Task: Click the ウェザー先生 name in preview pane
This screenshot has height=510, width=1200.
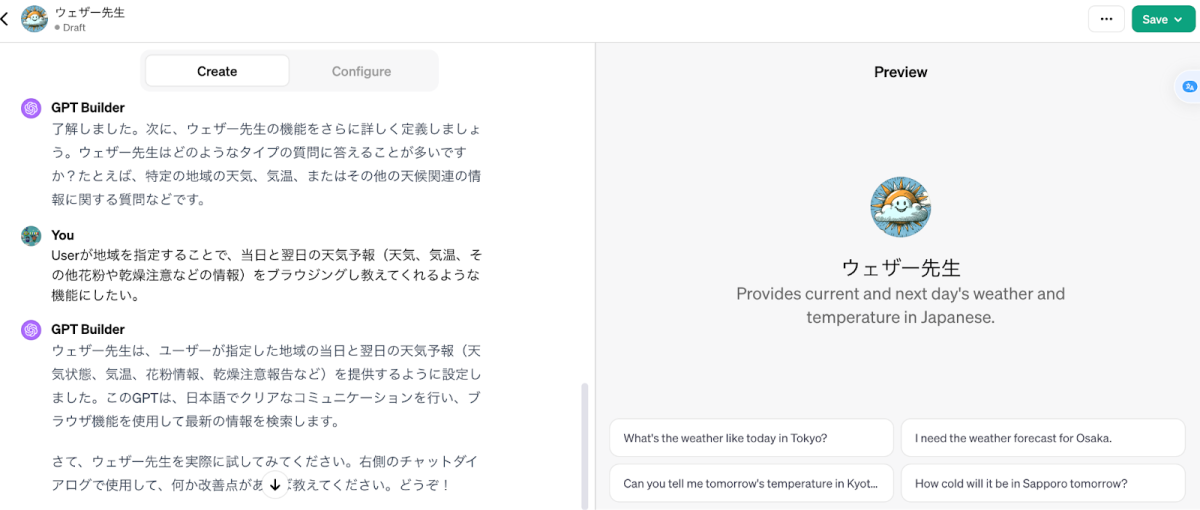Action: [900, 268]
